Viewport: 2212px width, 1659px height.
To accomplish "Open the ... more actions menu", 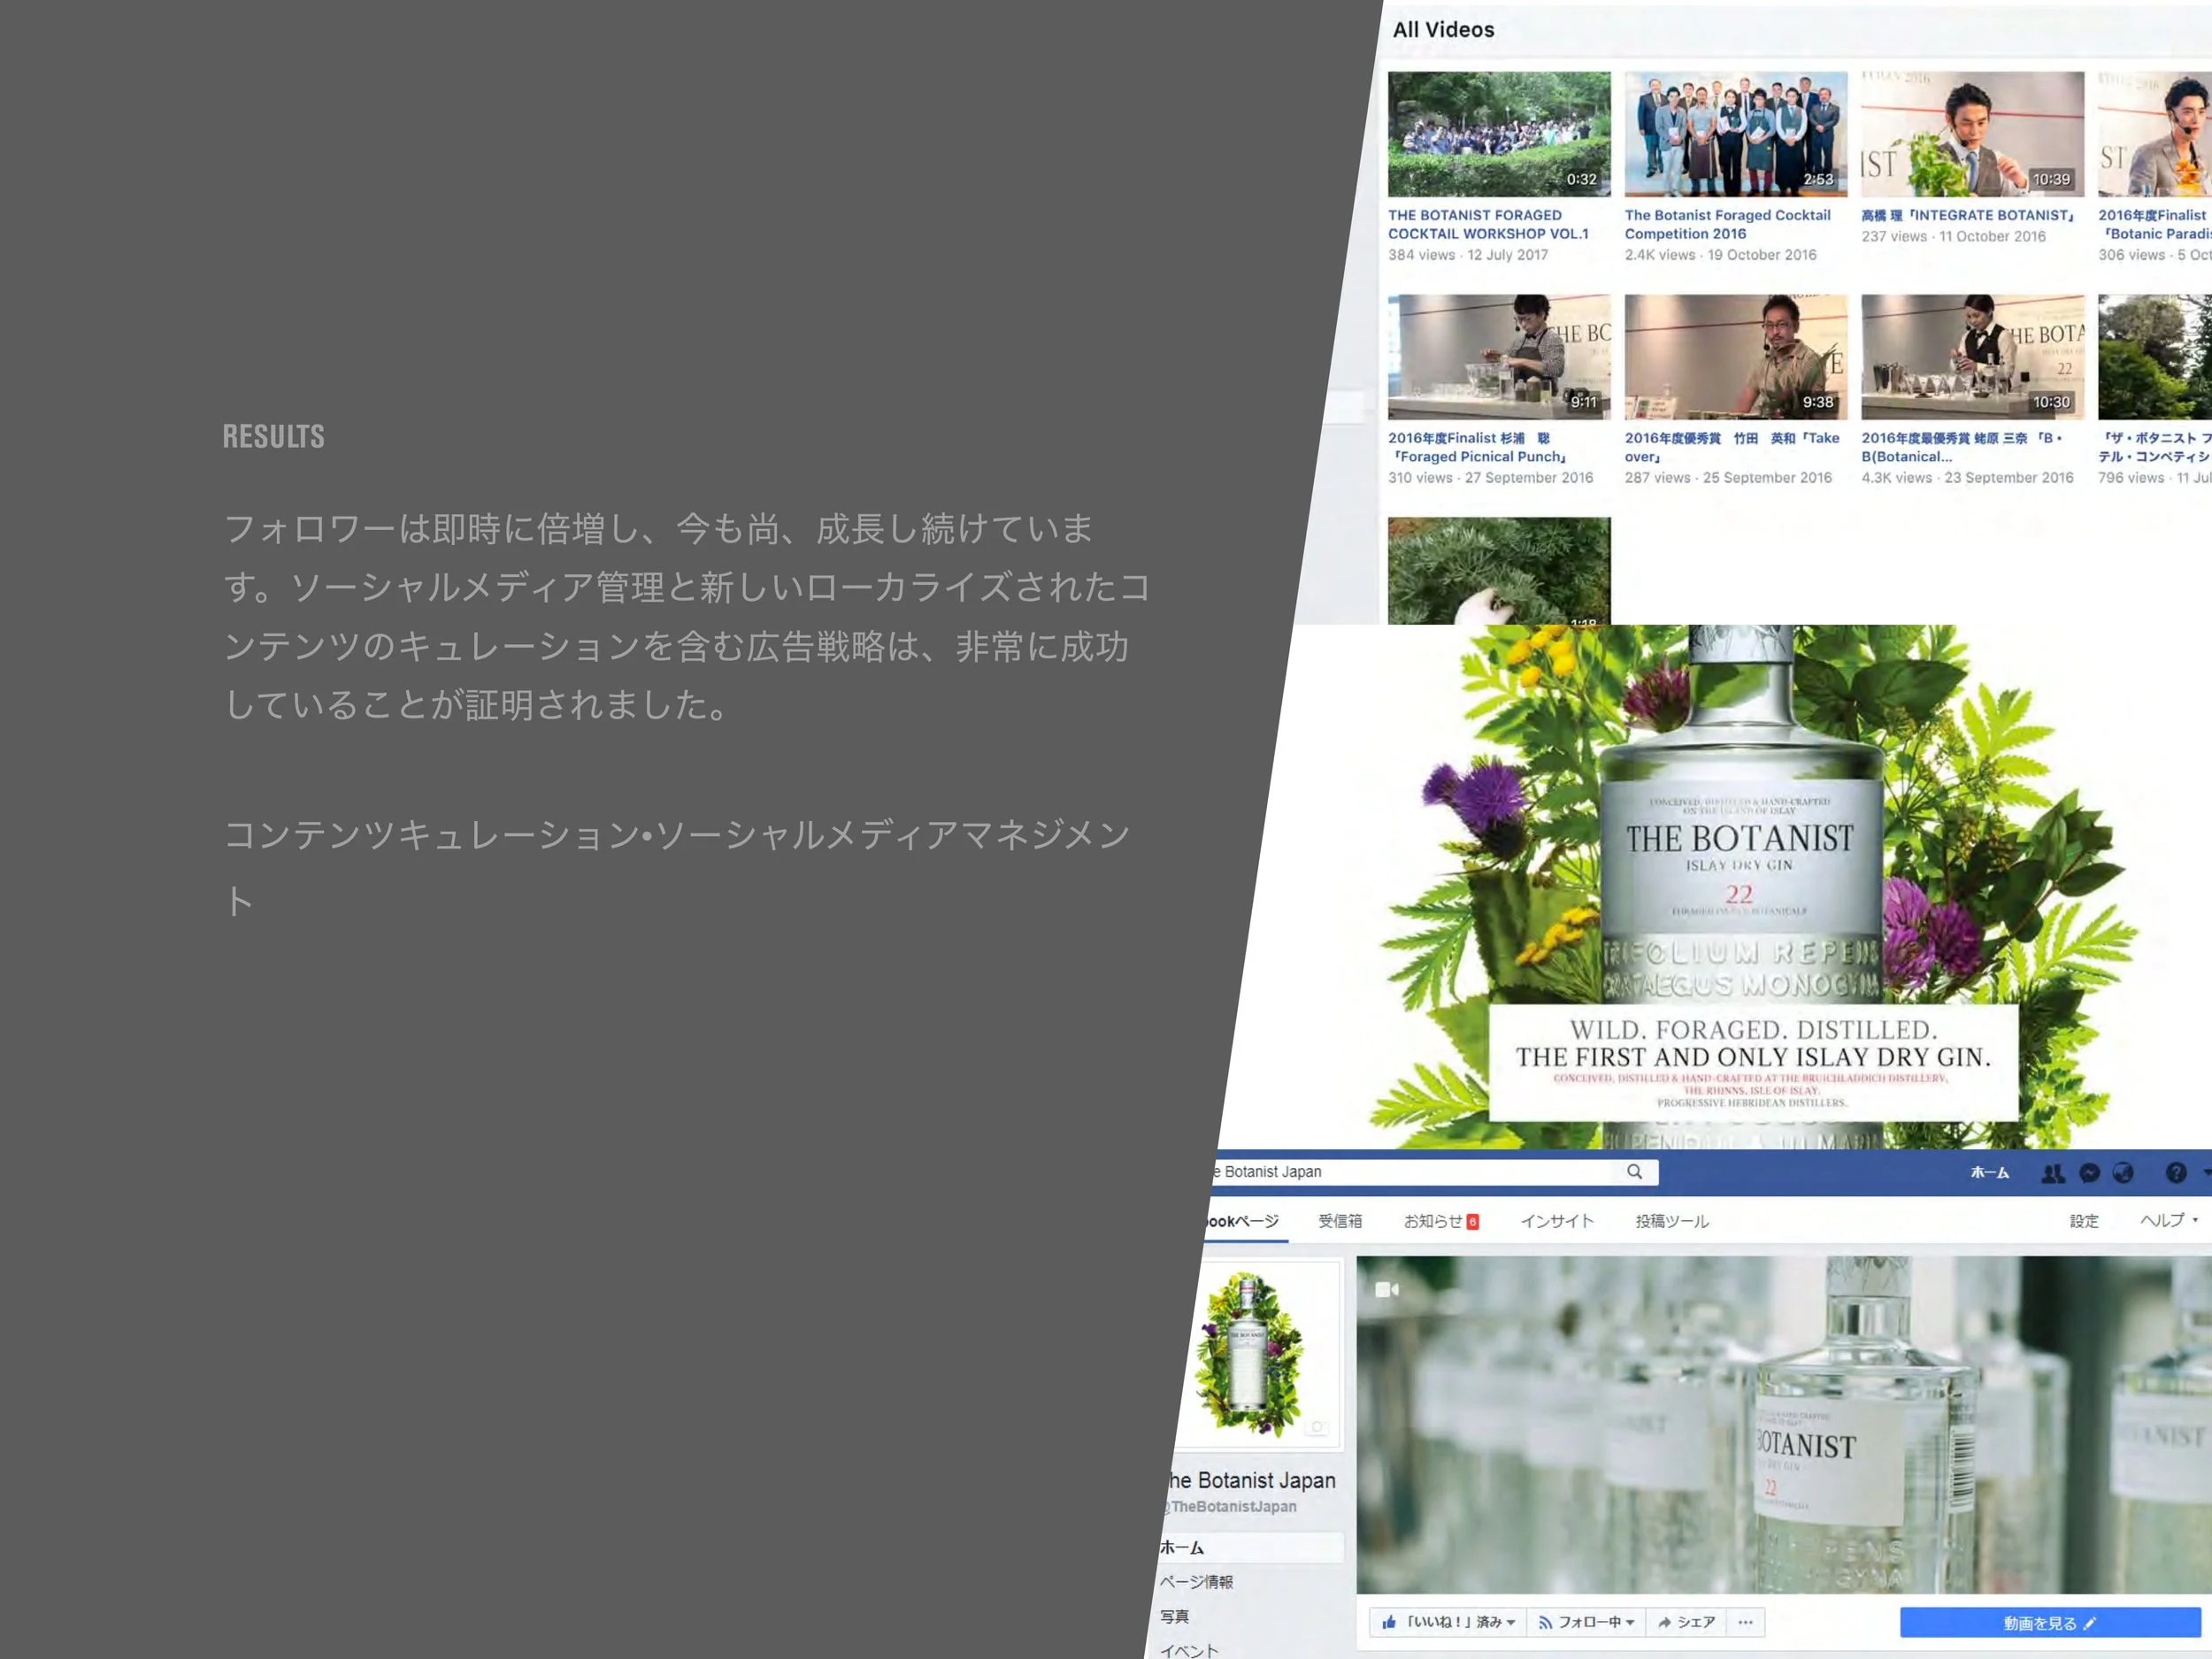I will (1745, 1622).
